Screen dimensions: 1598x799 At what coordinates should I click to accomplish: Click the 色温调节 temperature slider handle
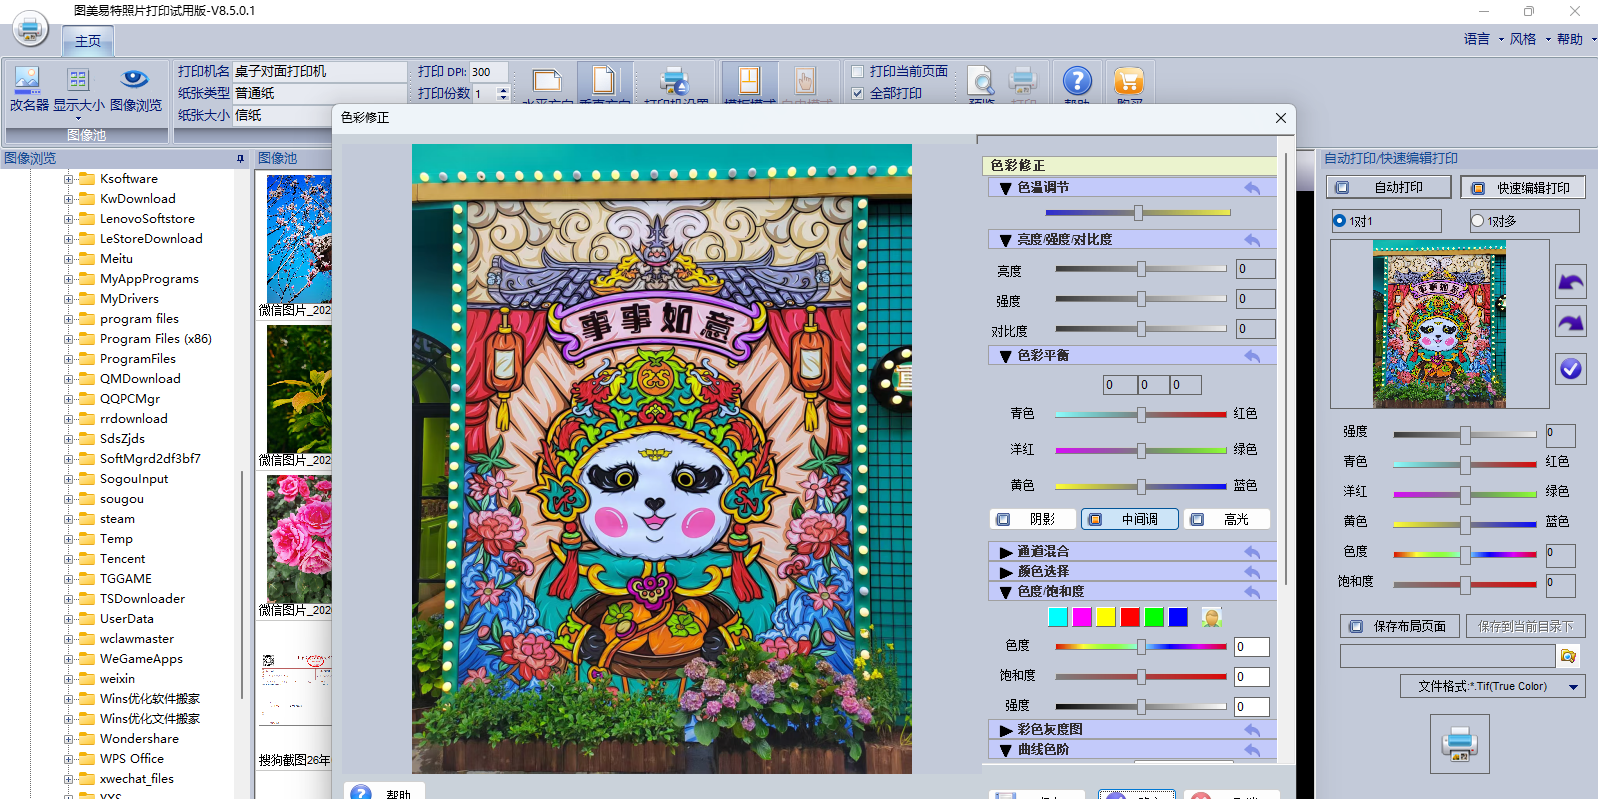[x=1138, y=212]
